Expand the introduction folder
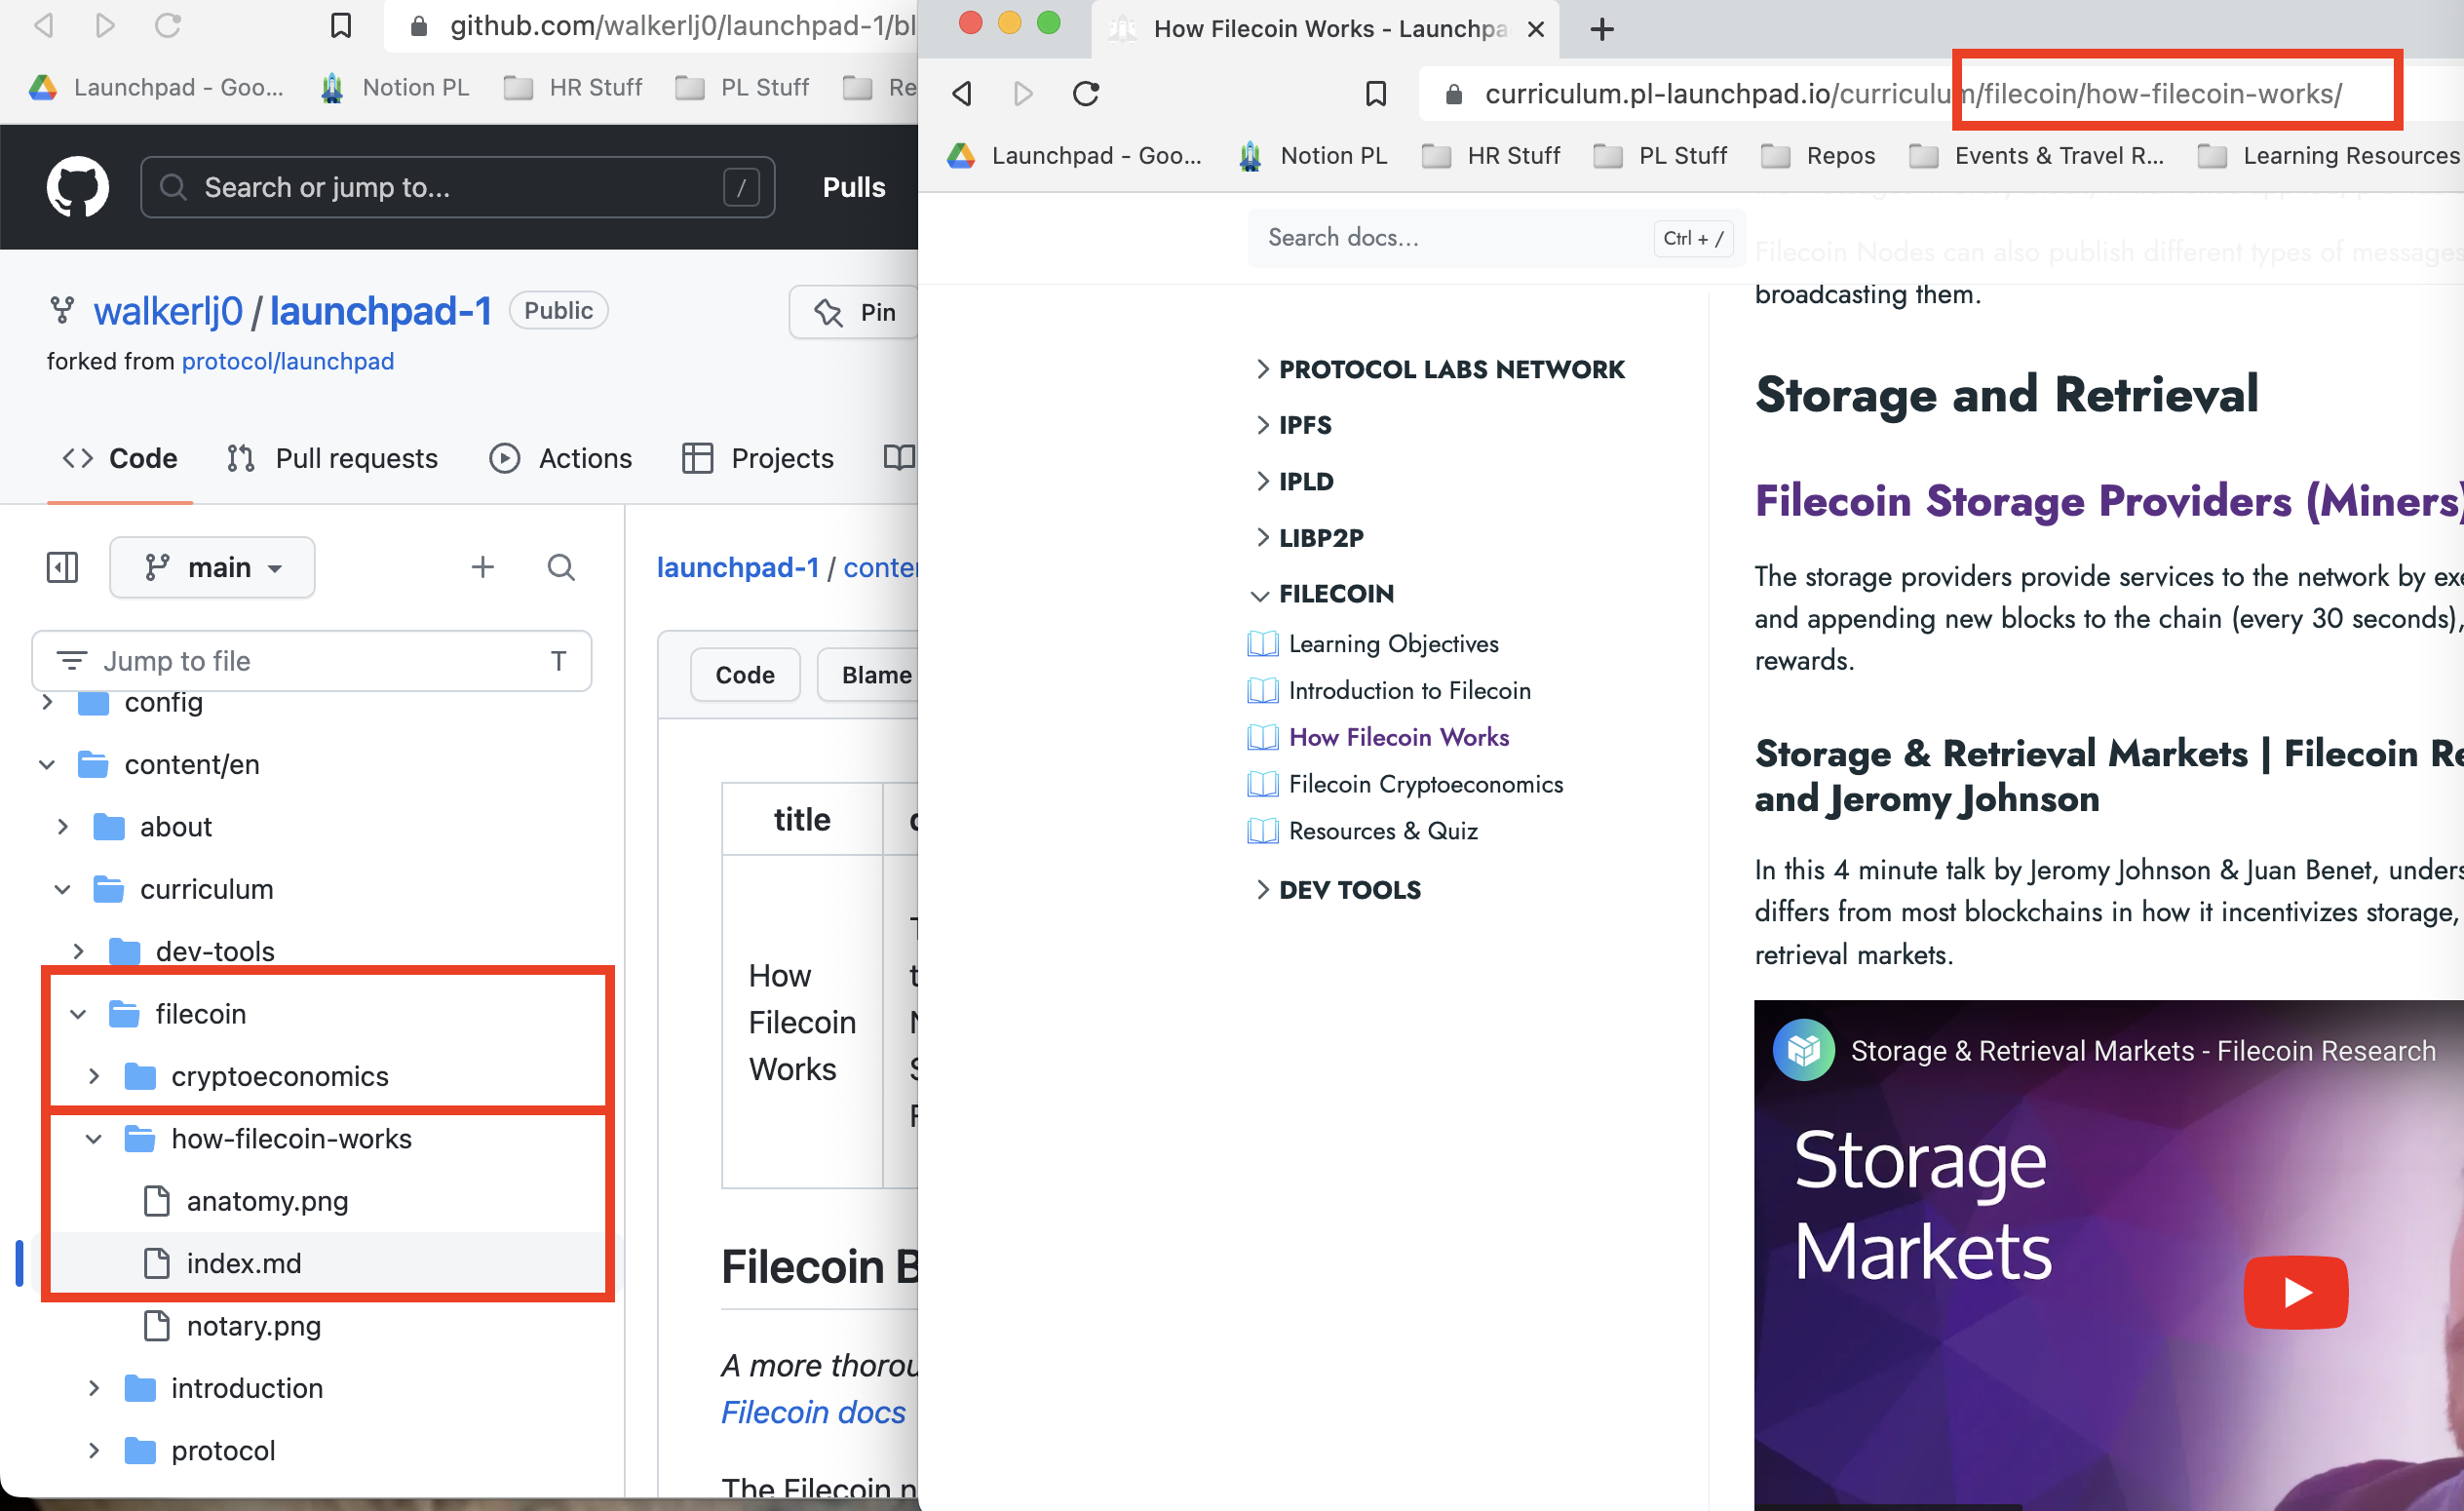This screenshot has height=1511, width=2464. point(94,1389)
